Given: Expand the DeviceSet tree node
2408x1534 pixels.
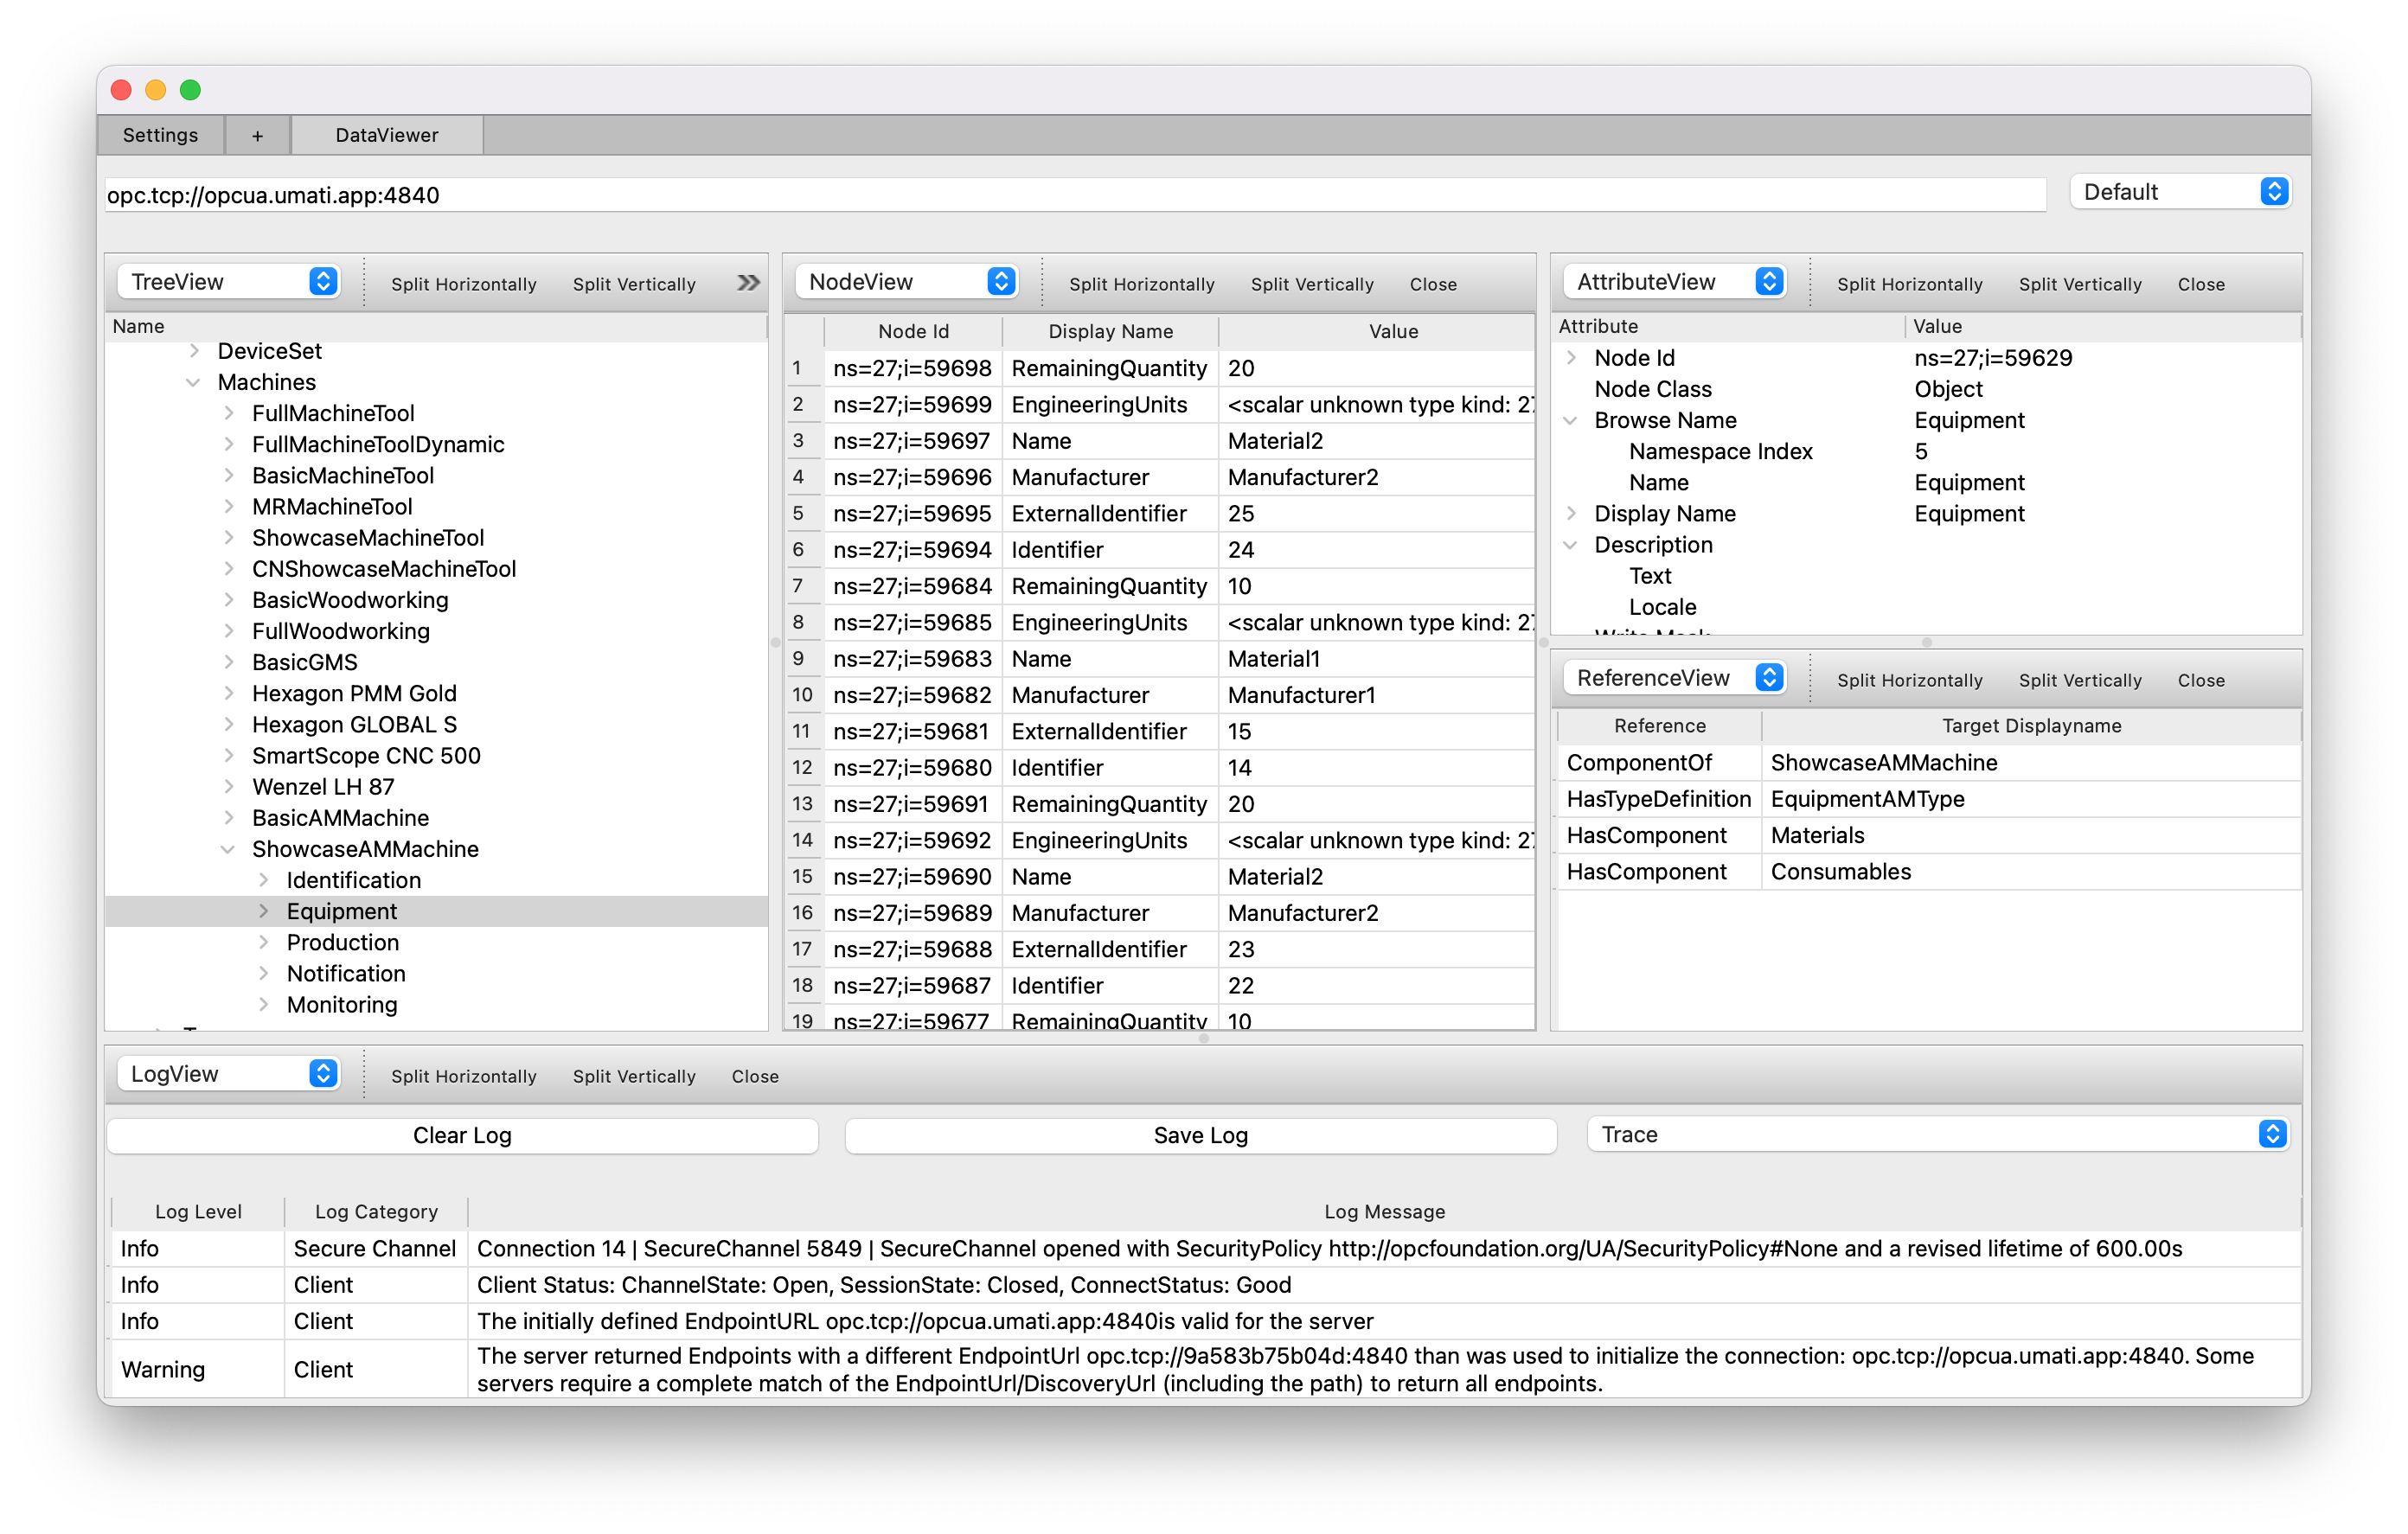Looking at the screenshot, I should click(x=194, y=351).
